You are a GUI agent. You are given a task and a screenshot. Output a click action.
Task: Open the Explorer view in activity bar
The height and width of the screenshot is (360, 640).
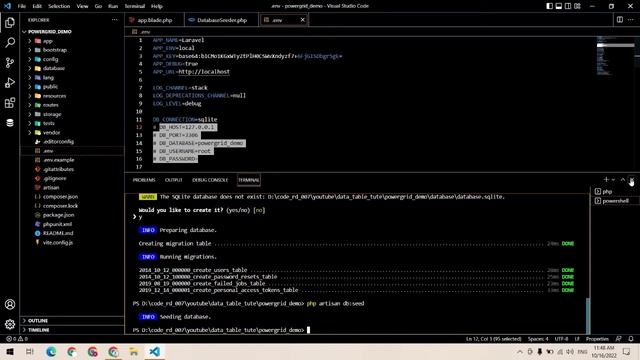[x=10, y=22]
